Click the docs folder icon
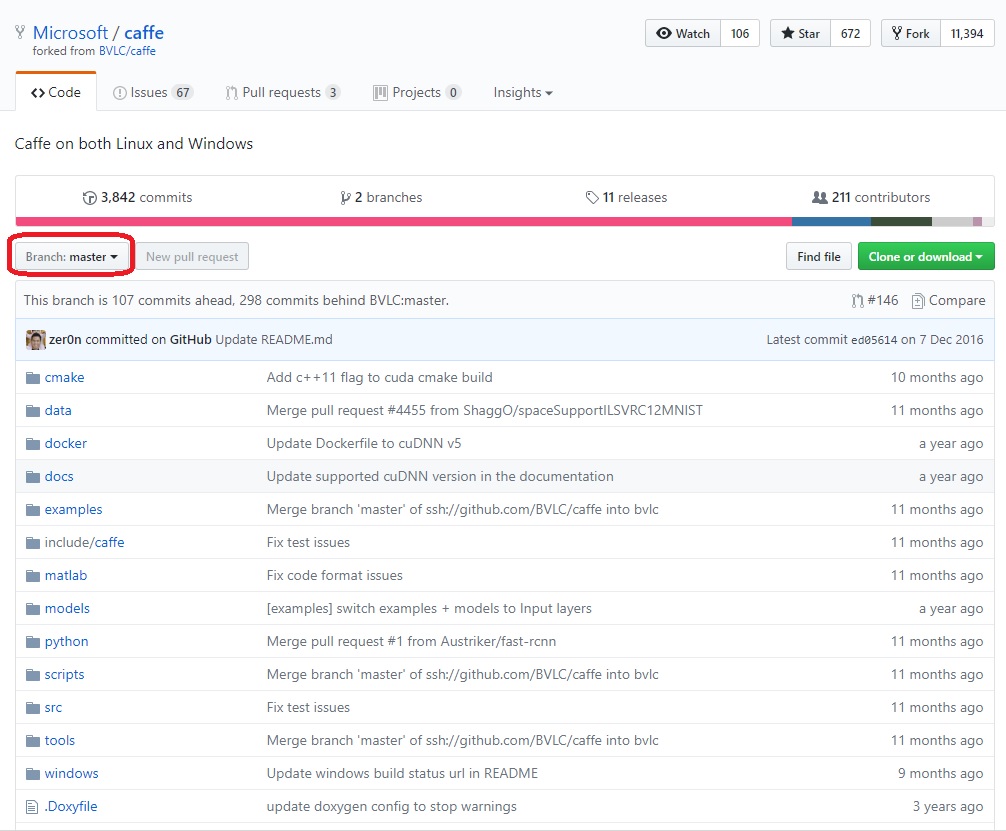1006x831 pixels. coord(33,477)
